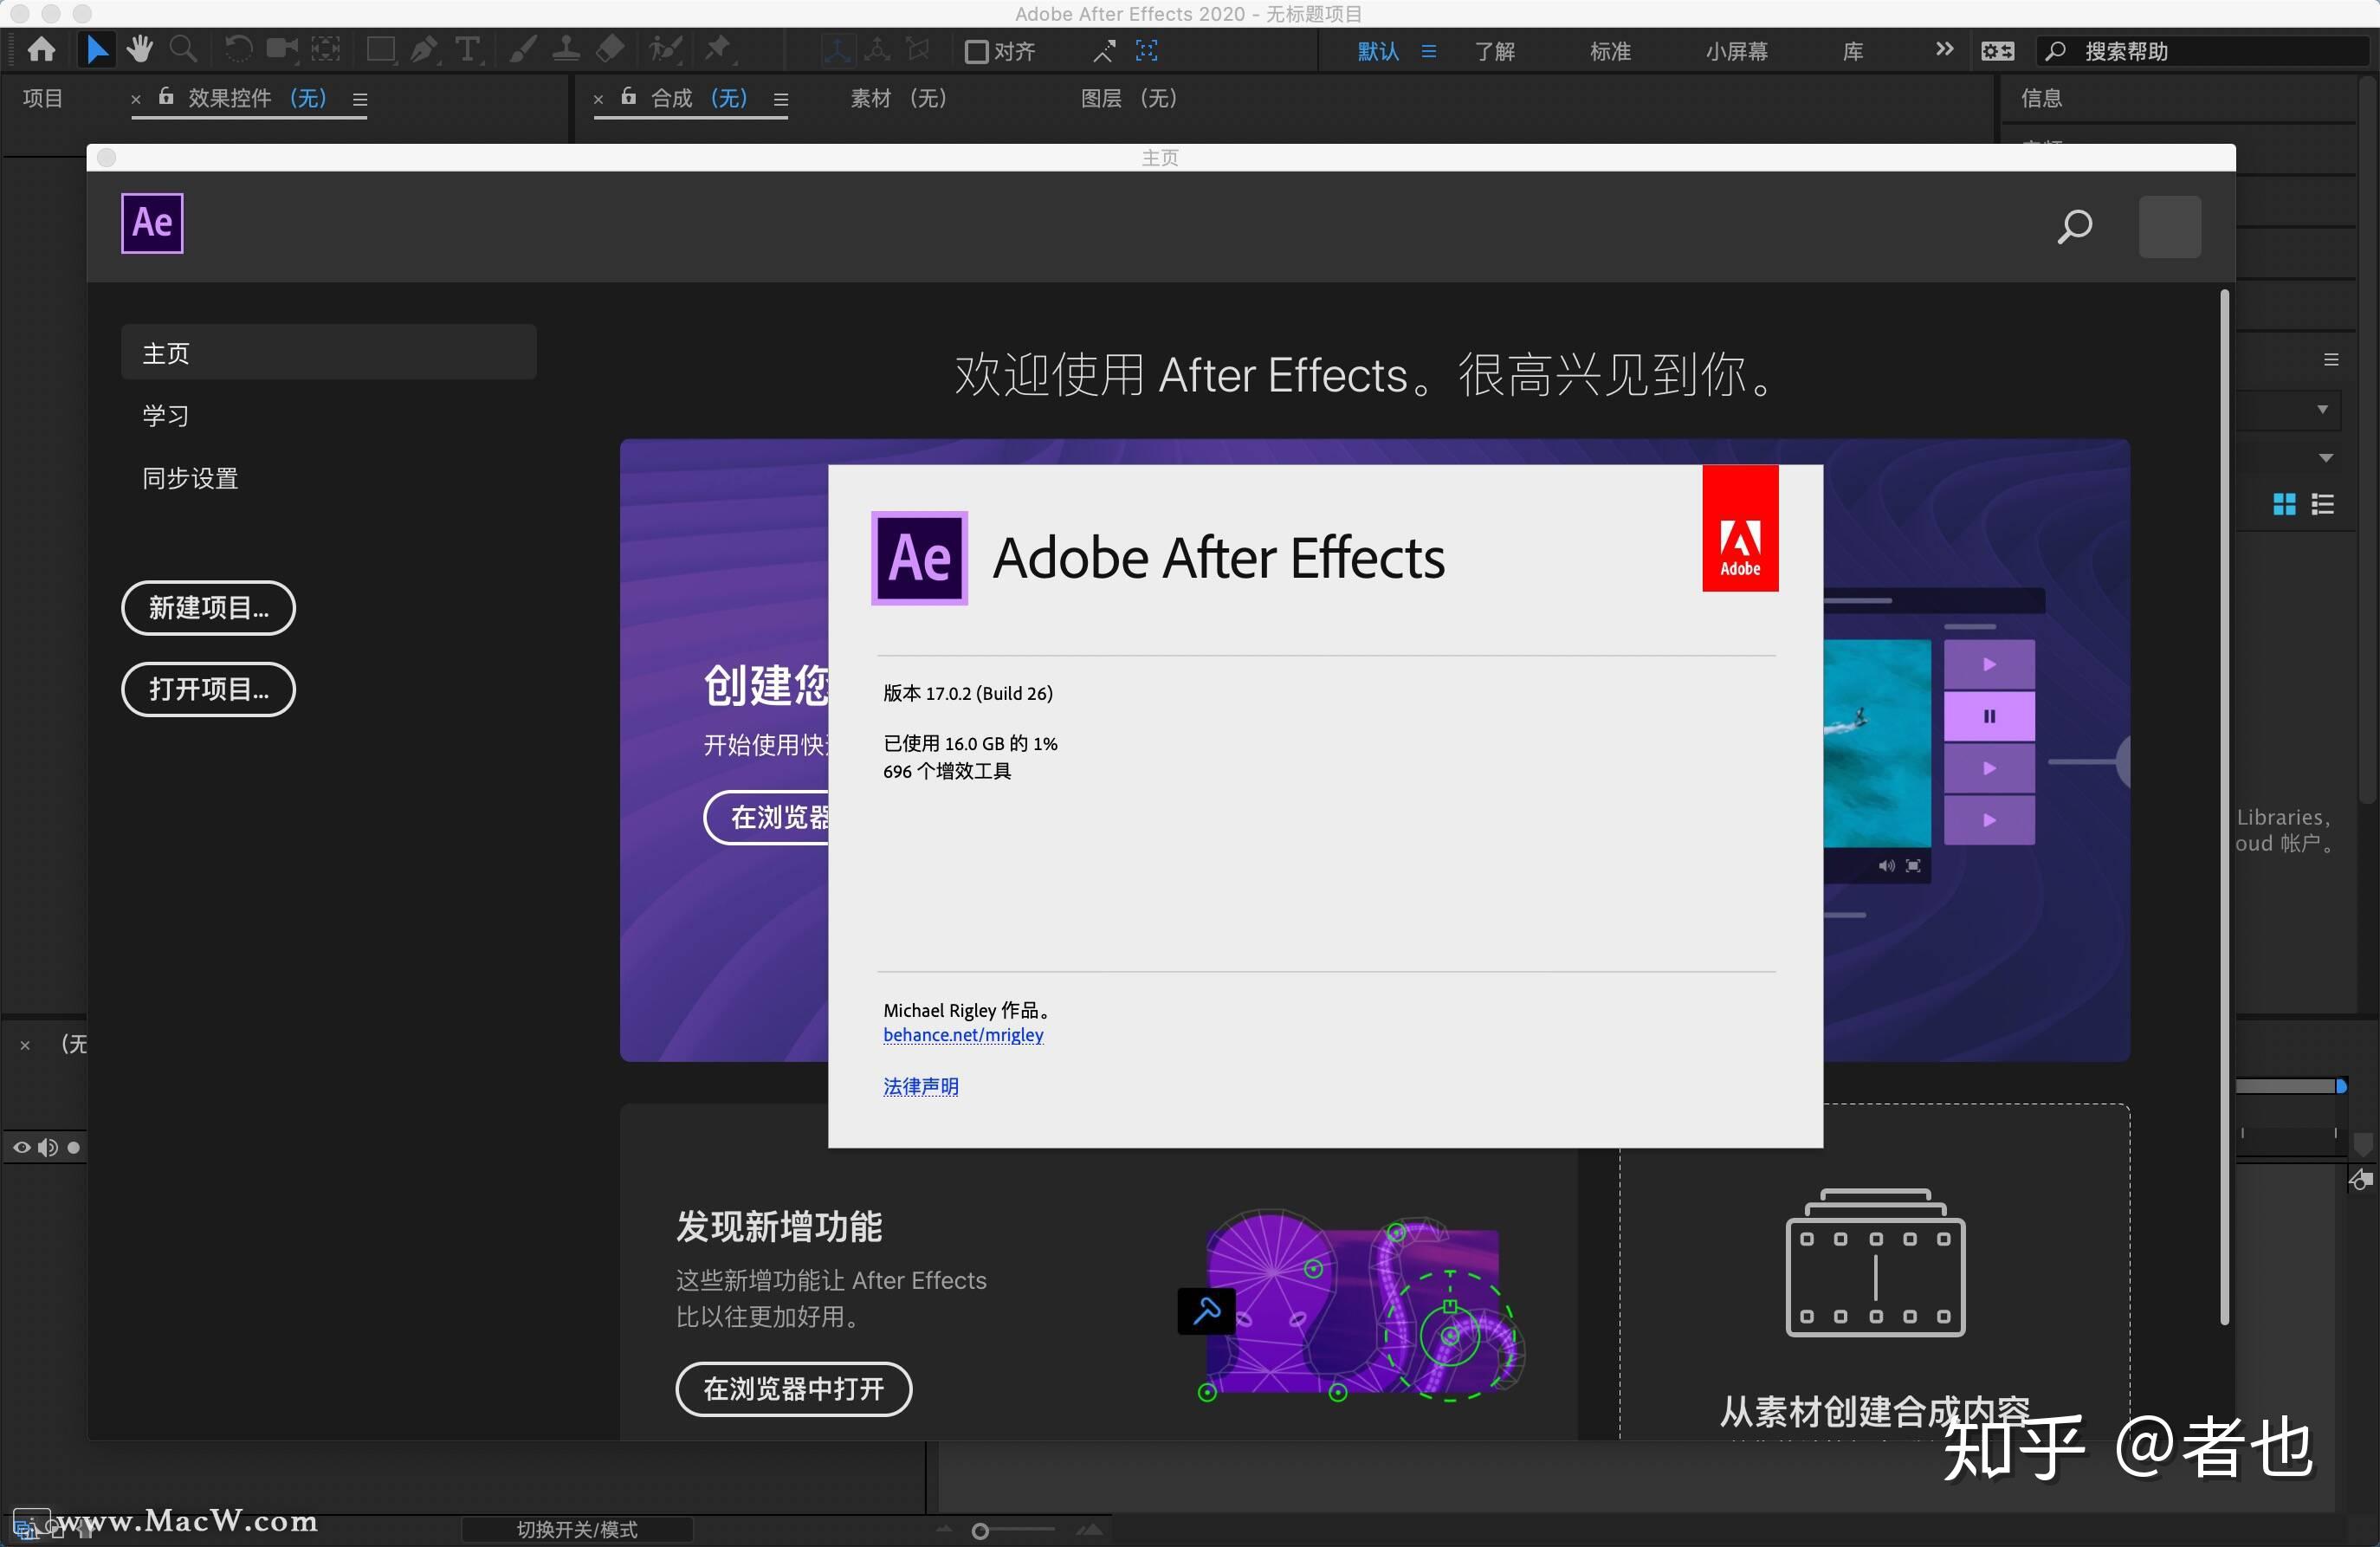This screenshot has height=1547, width=2380.
Task: Open the panel menu in the 信息 area
Action: pos(2331,360)
